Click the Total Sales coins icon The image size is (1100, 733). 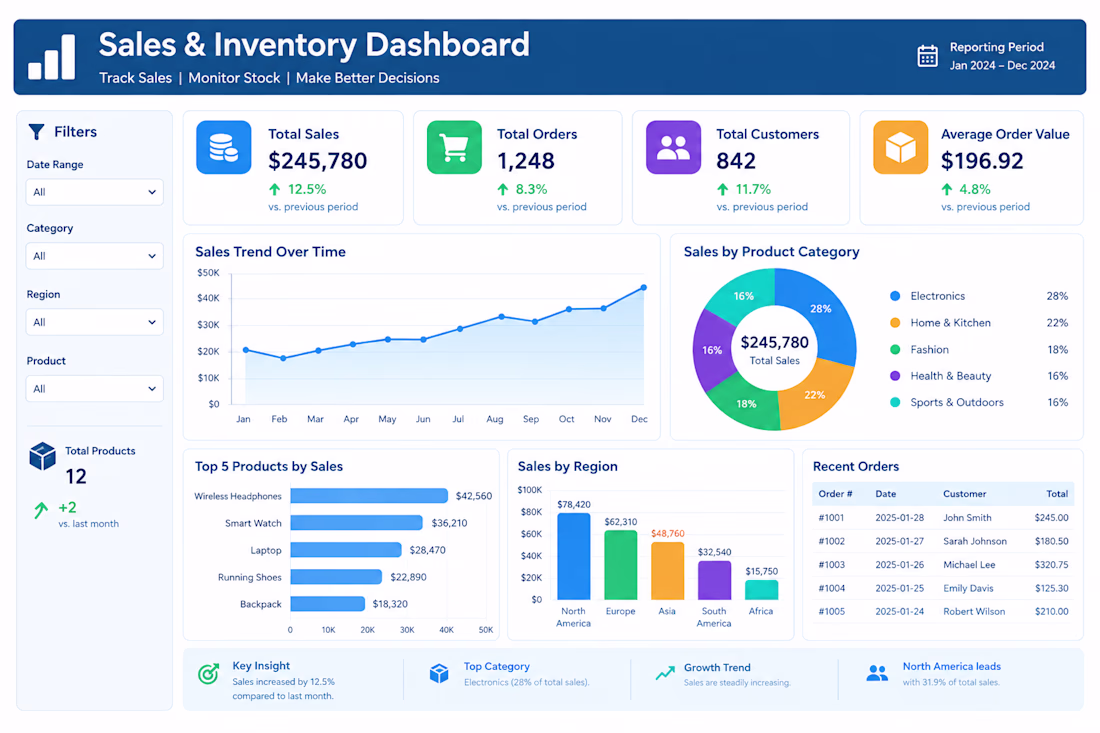pos(224,147)
